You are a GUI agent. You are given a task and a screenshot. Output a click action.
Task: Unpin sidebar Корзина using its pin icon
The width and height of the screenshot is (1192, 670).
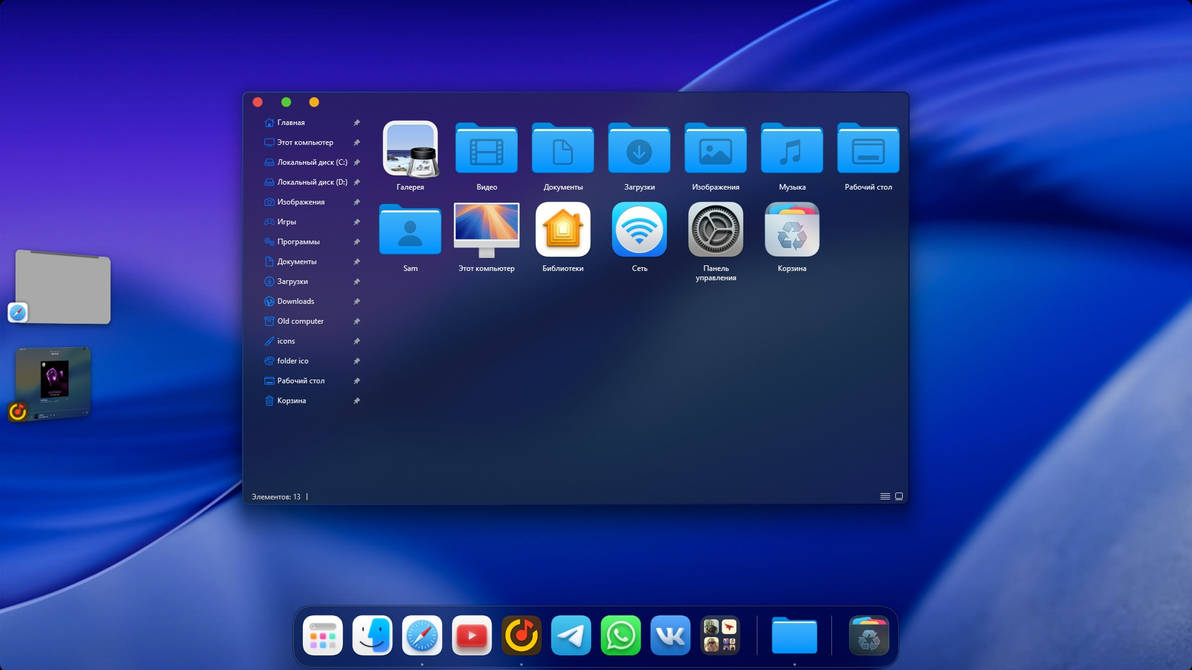(x=357, y=401)
